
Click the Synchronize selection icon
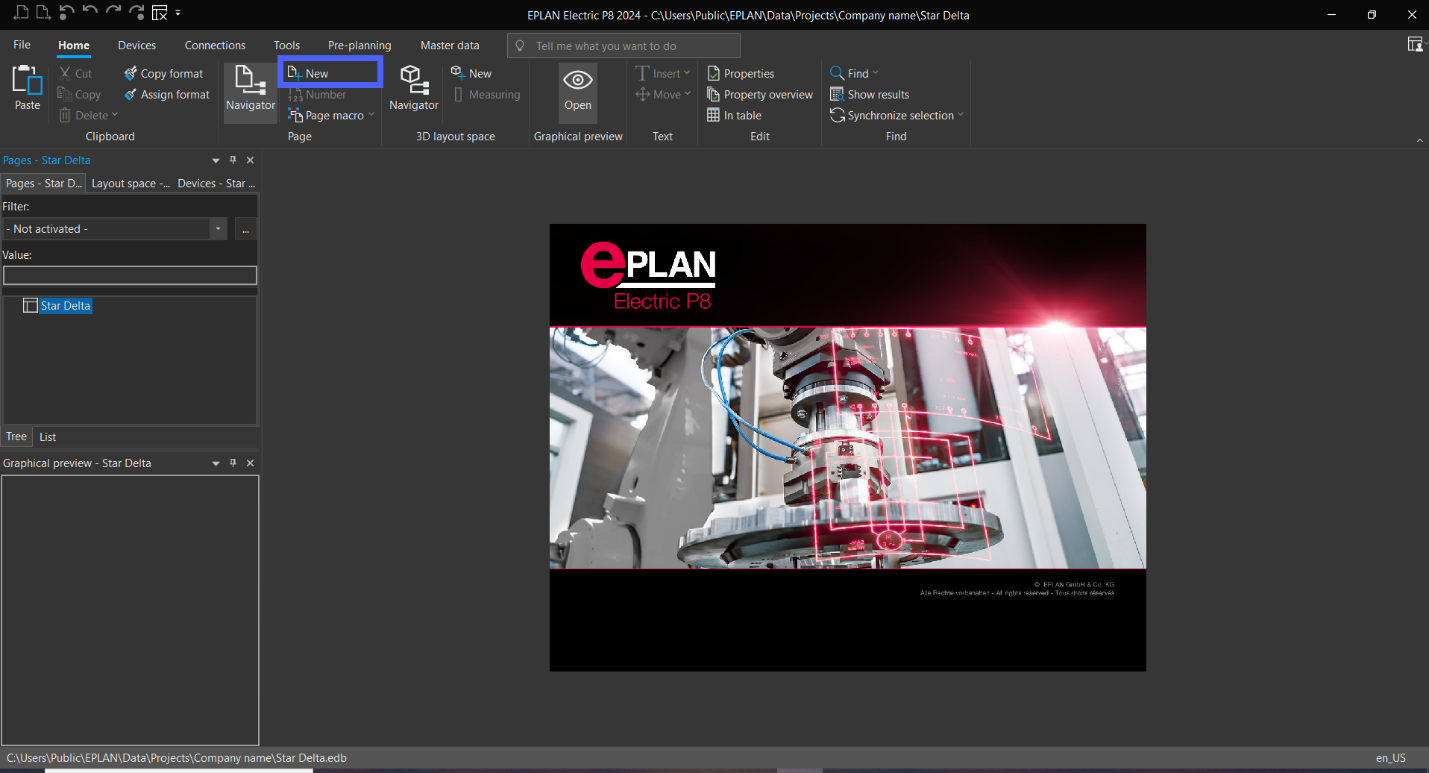(838, 115)
